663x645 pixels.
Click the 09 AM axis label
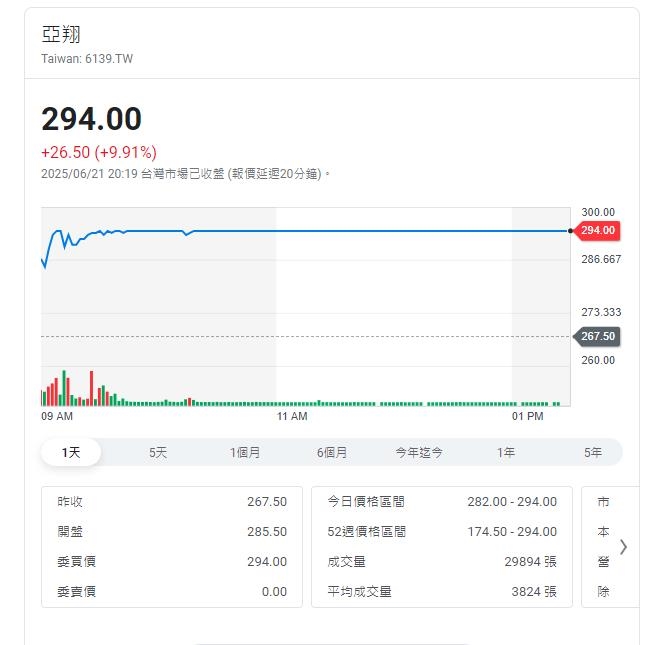coord(57,416)
